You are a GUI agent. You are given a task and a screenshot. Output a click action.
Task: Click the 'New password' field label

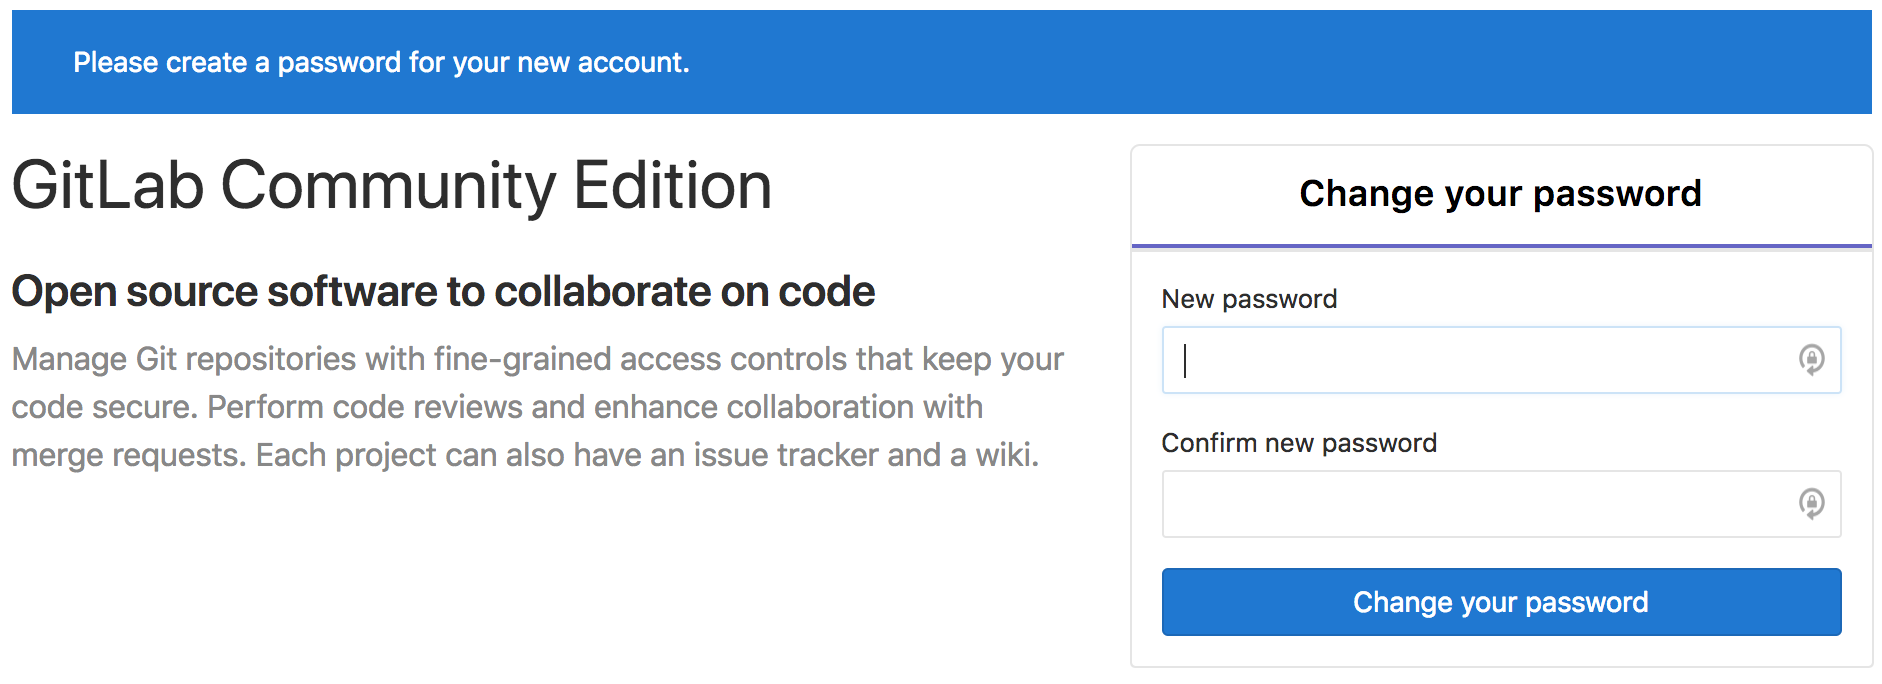[1249, 299]
